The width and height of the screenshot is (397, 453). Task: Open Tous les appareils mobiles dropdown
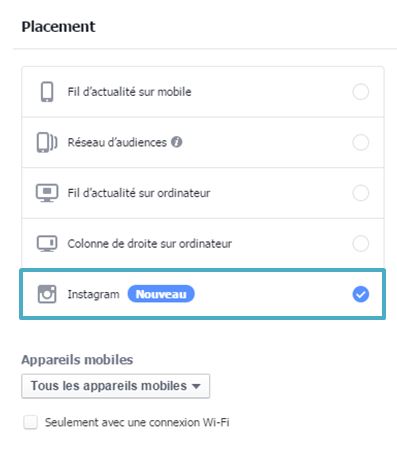point(116,386)
